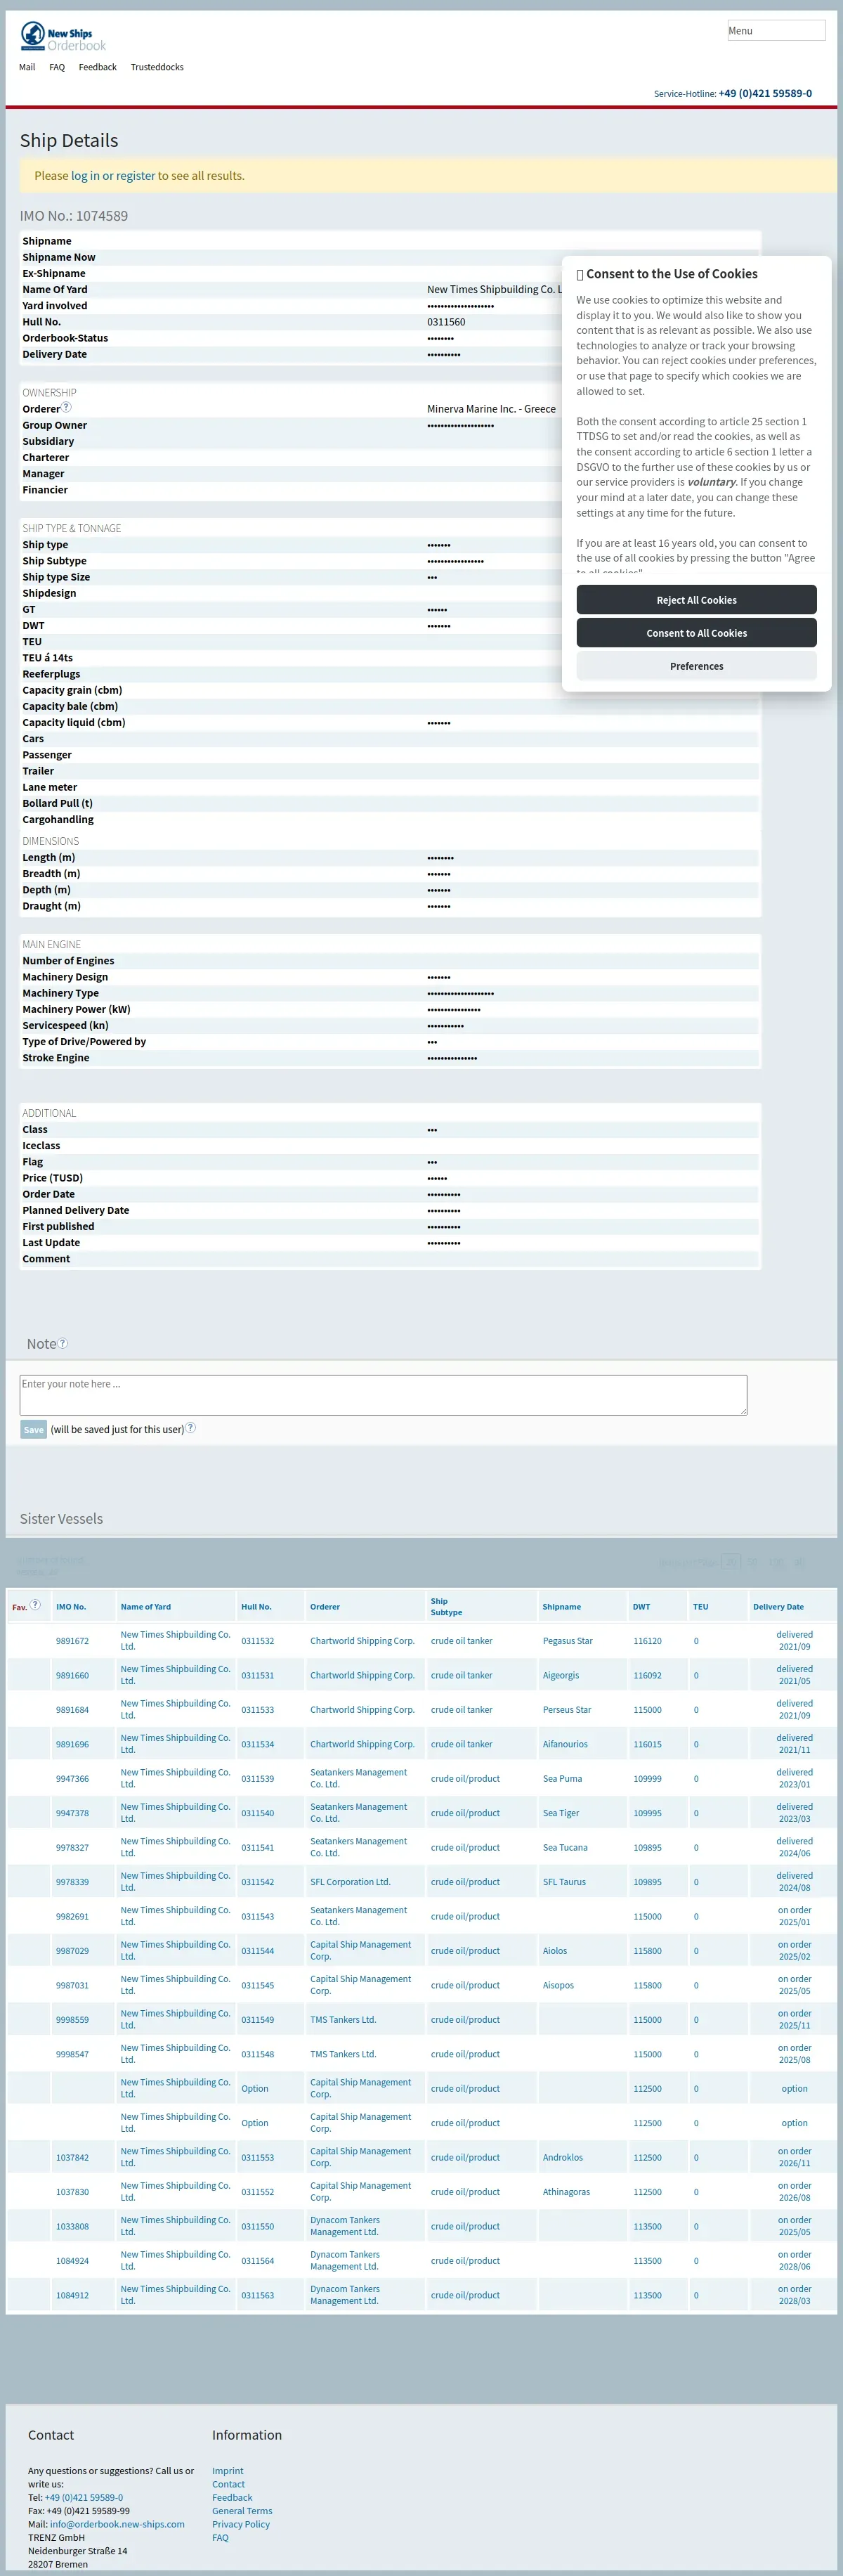The image size is (843, 2576).
Task: Click help icon after 'saved just for this user'
Action: point(191,1428)
